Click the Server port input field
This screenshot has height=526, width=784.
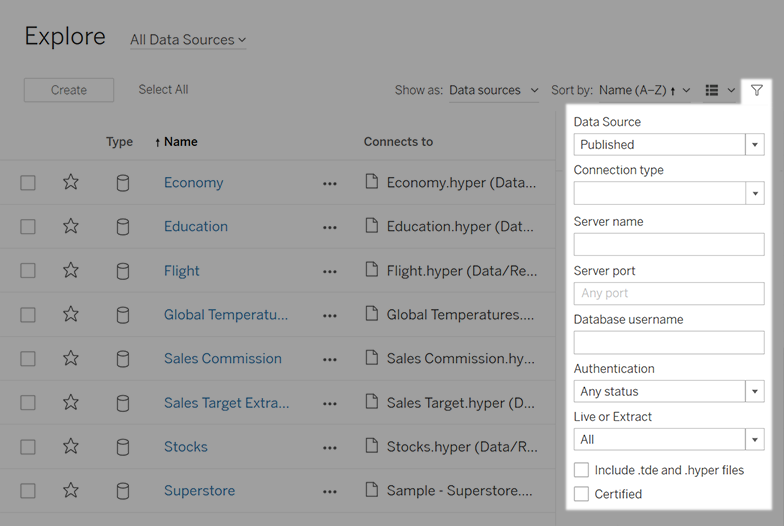click(x=669, y=294)
